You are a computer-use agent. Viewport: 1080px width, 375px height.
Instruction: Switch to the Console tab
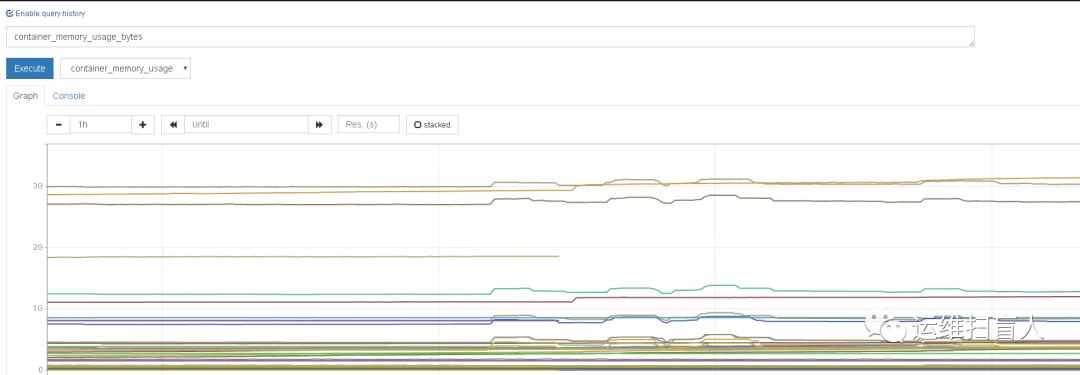coord(69,96)
